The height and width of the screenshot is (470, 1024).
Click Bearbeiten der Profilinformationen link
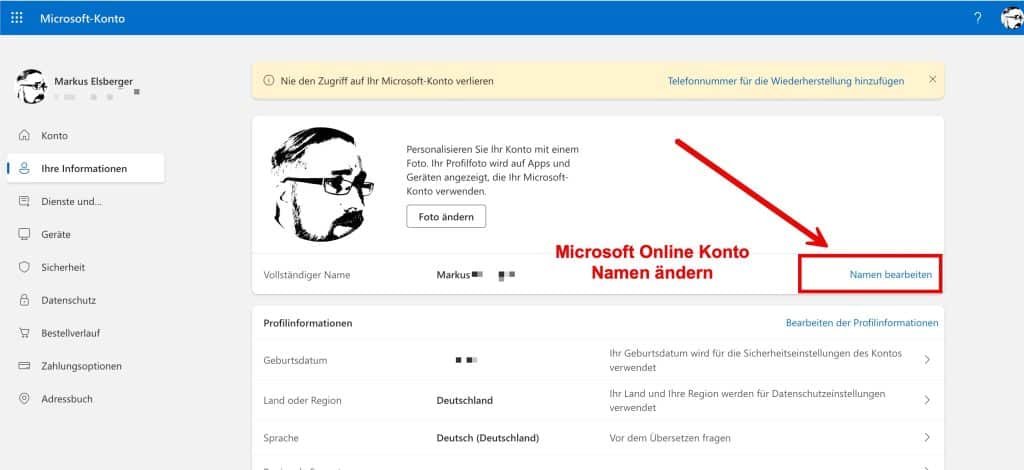pyautogui.click(x=862, y=322)
